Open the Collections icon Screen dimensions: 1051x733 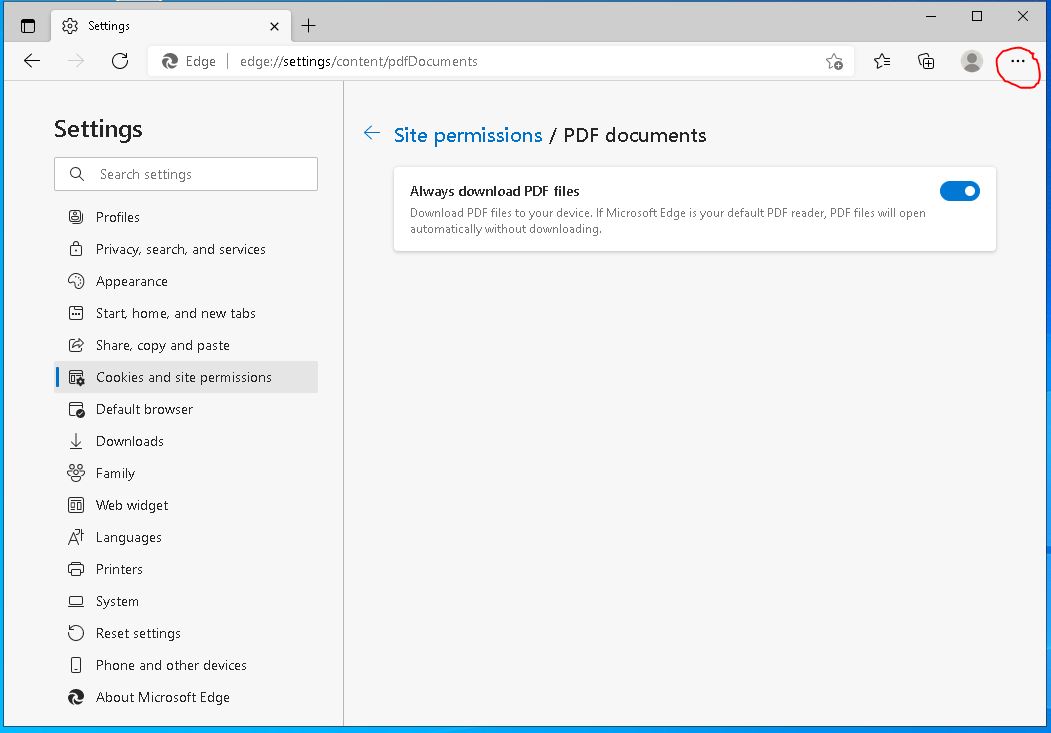click(926, 62)
